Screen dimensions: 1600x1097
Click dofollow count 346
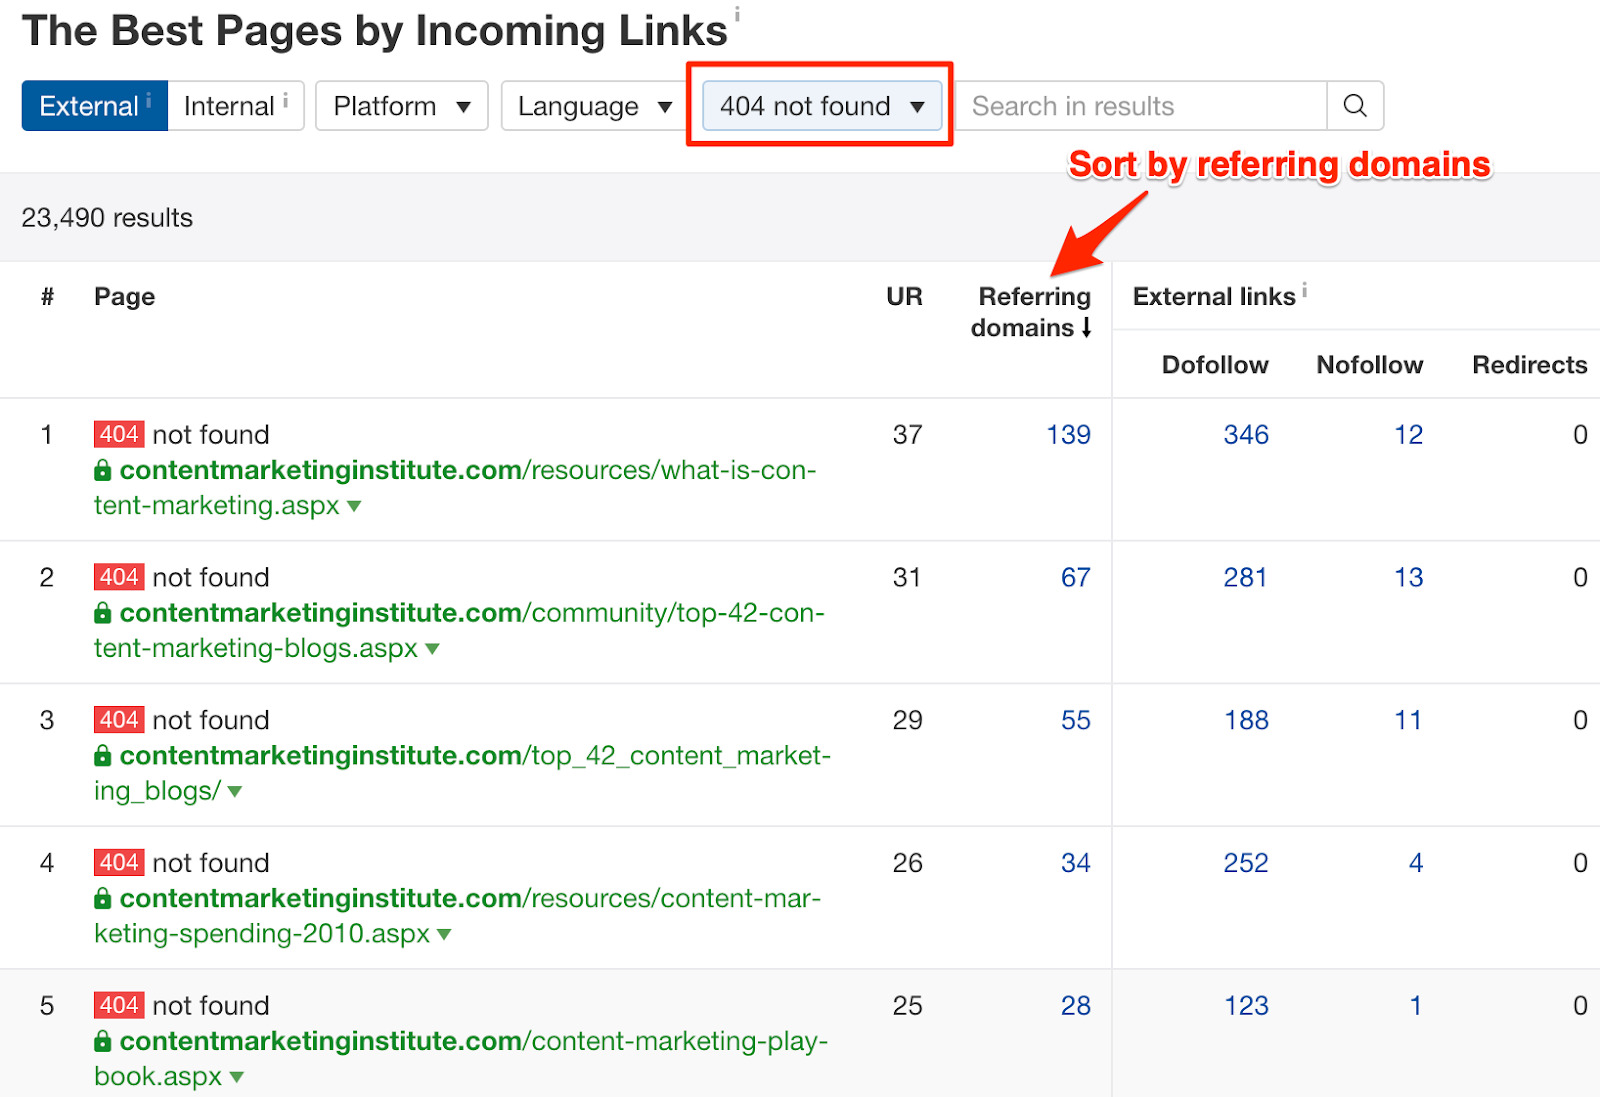pos(1246,435)
